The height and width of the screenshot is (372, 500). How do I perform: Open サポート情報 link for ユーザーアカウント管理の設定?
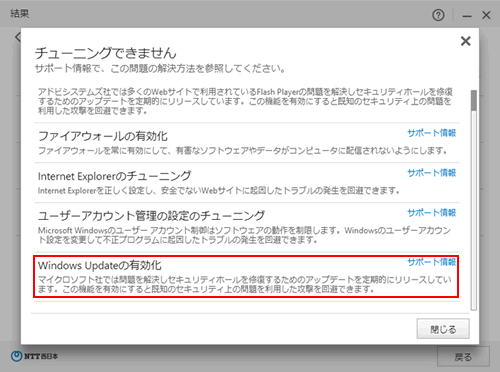coord(431,213)
